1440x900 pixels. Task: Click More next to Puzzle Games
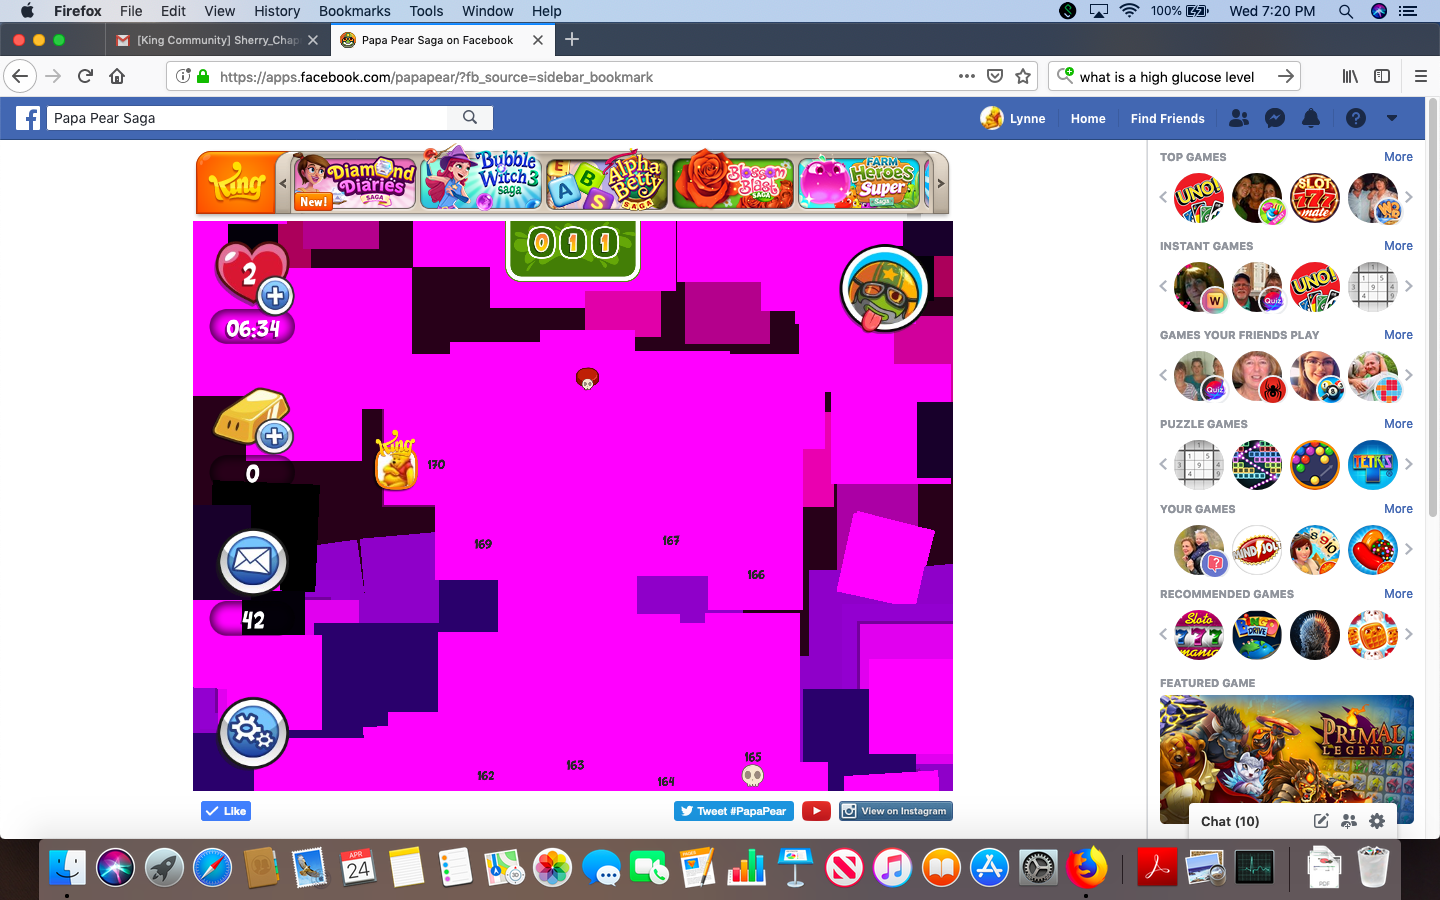pyautogui.click(x=1398, y=424)
